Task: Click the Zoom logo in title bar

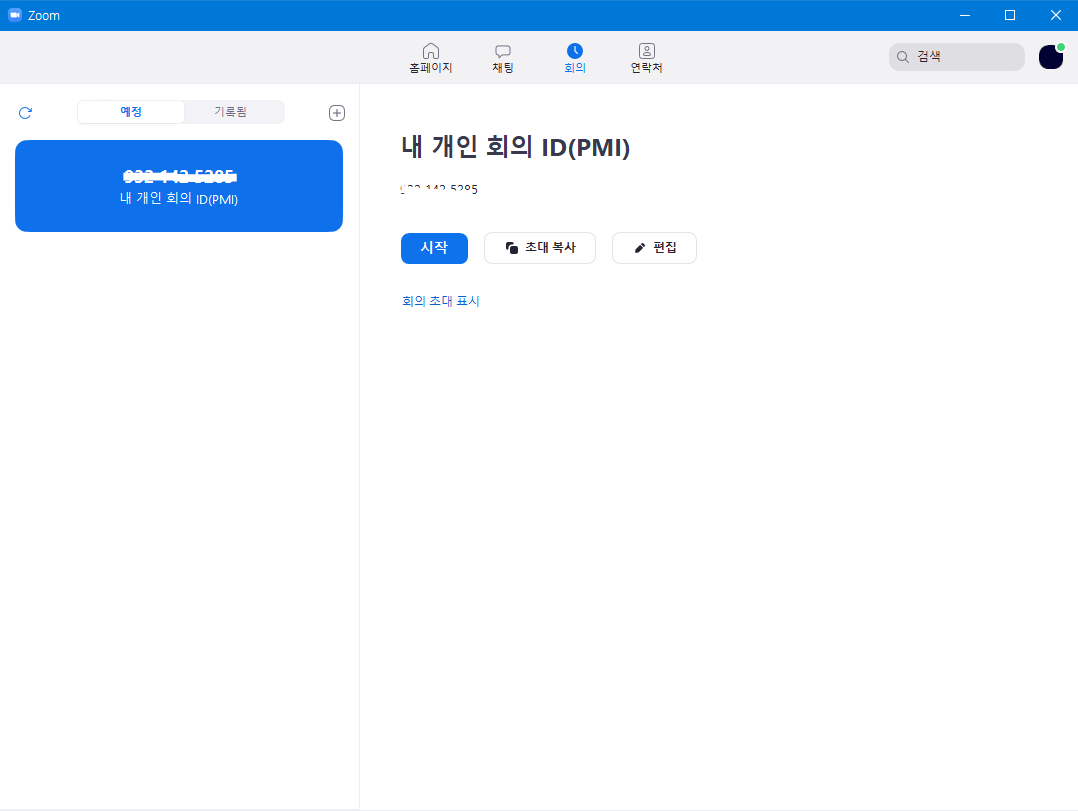Action: (15, 15)
